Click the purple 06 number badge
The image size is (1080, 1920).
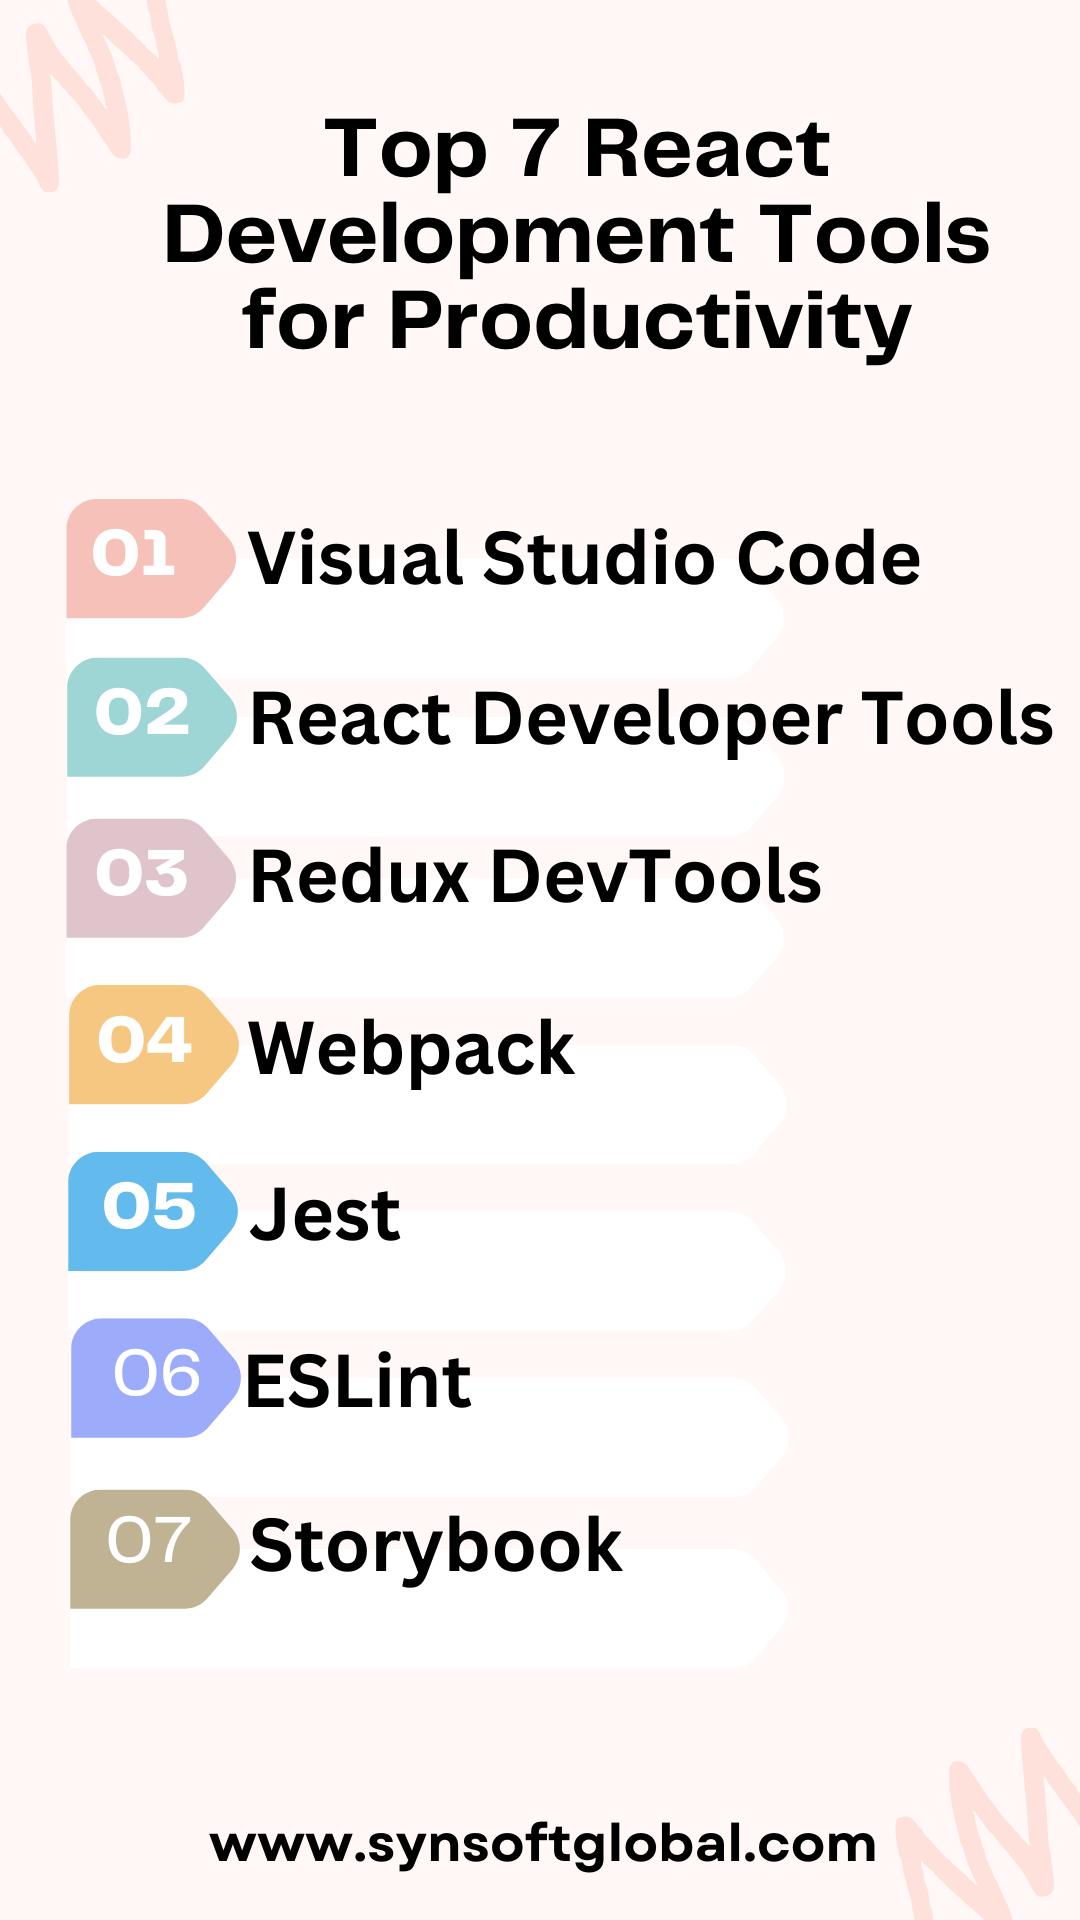(156, 1378)
